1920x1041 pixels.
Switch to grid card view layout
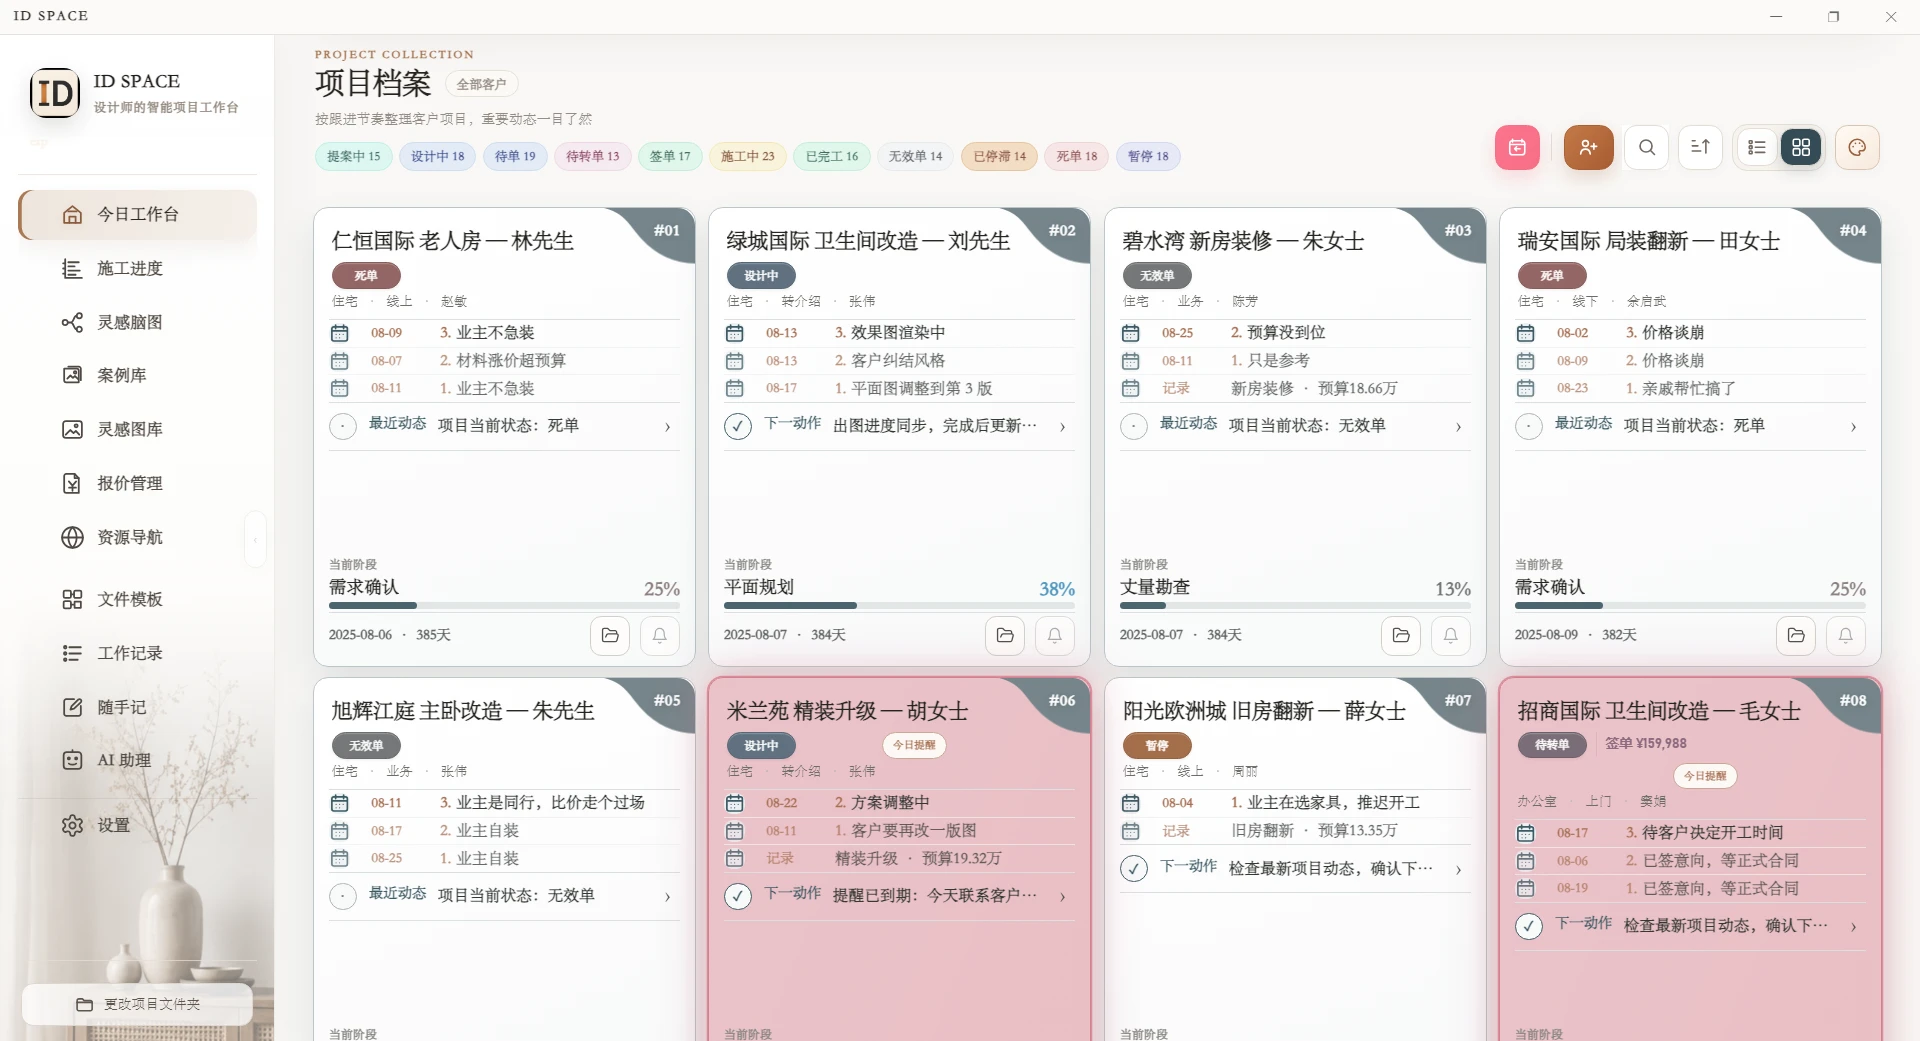coord(1801,148)
